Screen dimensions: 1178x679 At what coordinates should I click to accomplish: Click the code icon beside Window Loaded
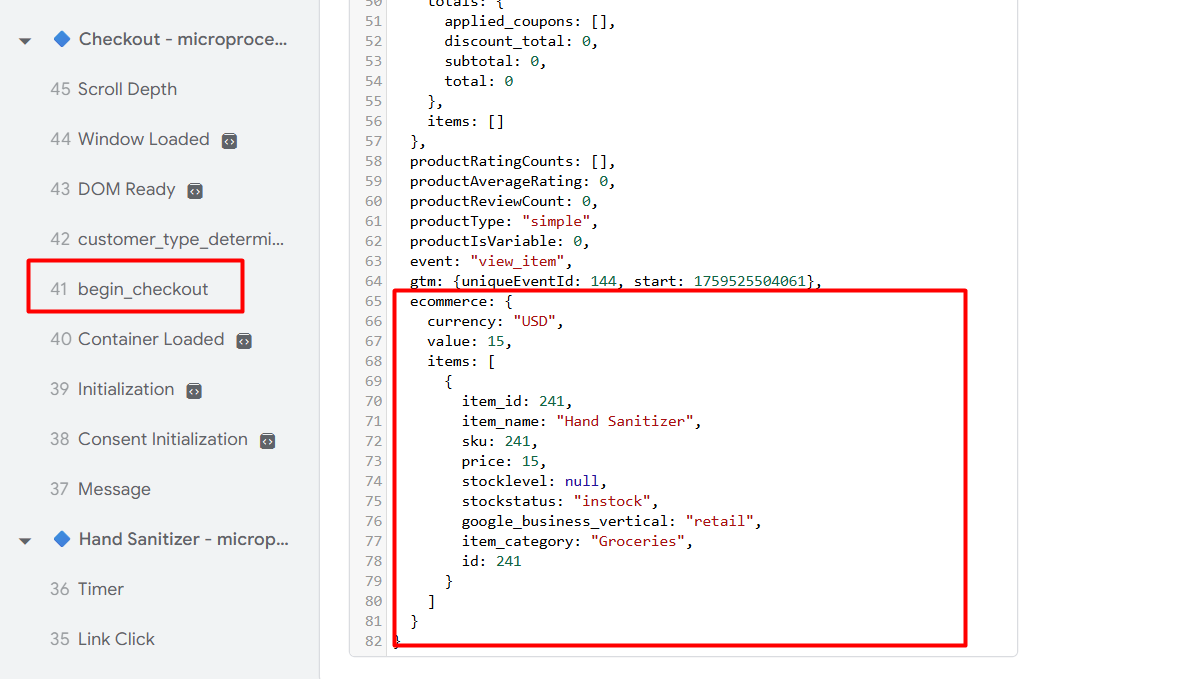[229, 140]
